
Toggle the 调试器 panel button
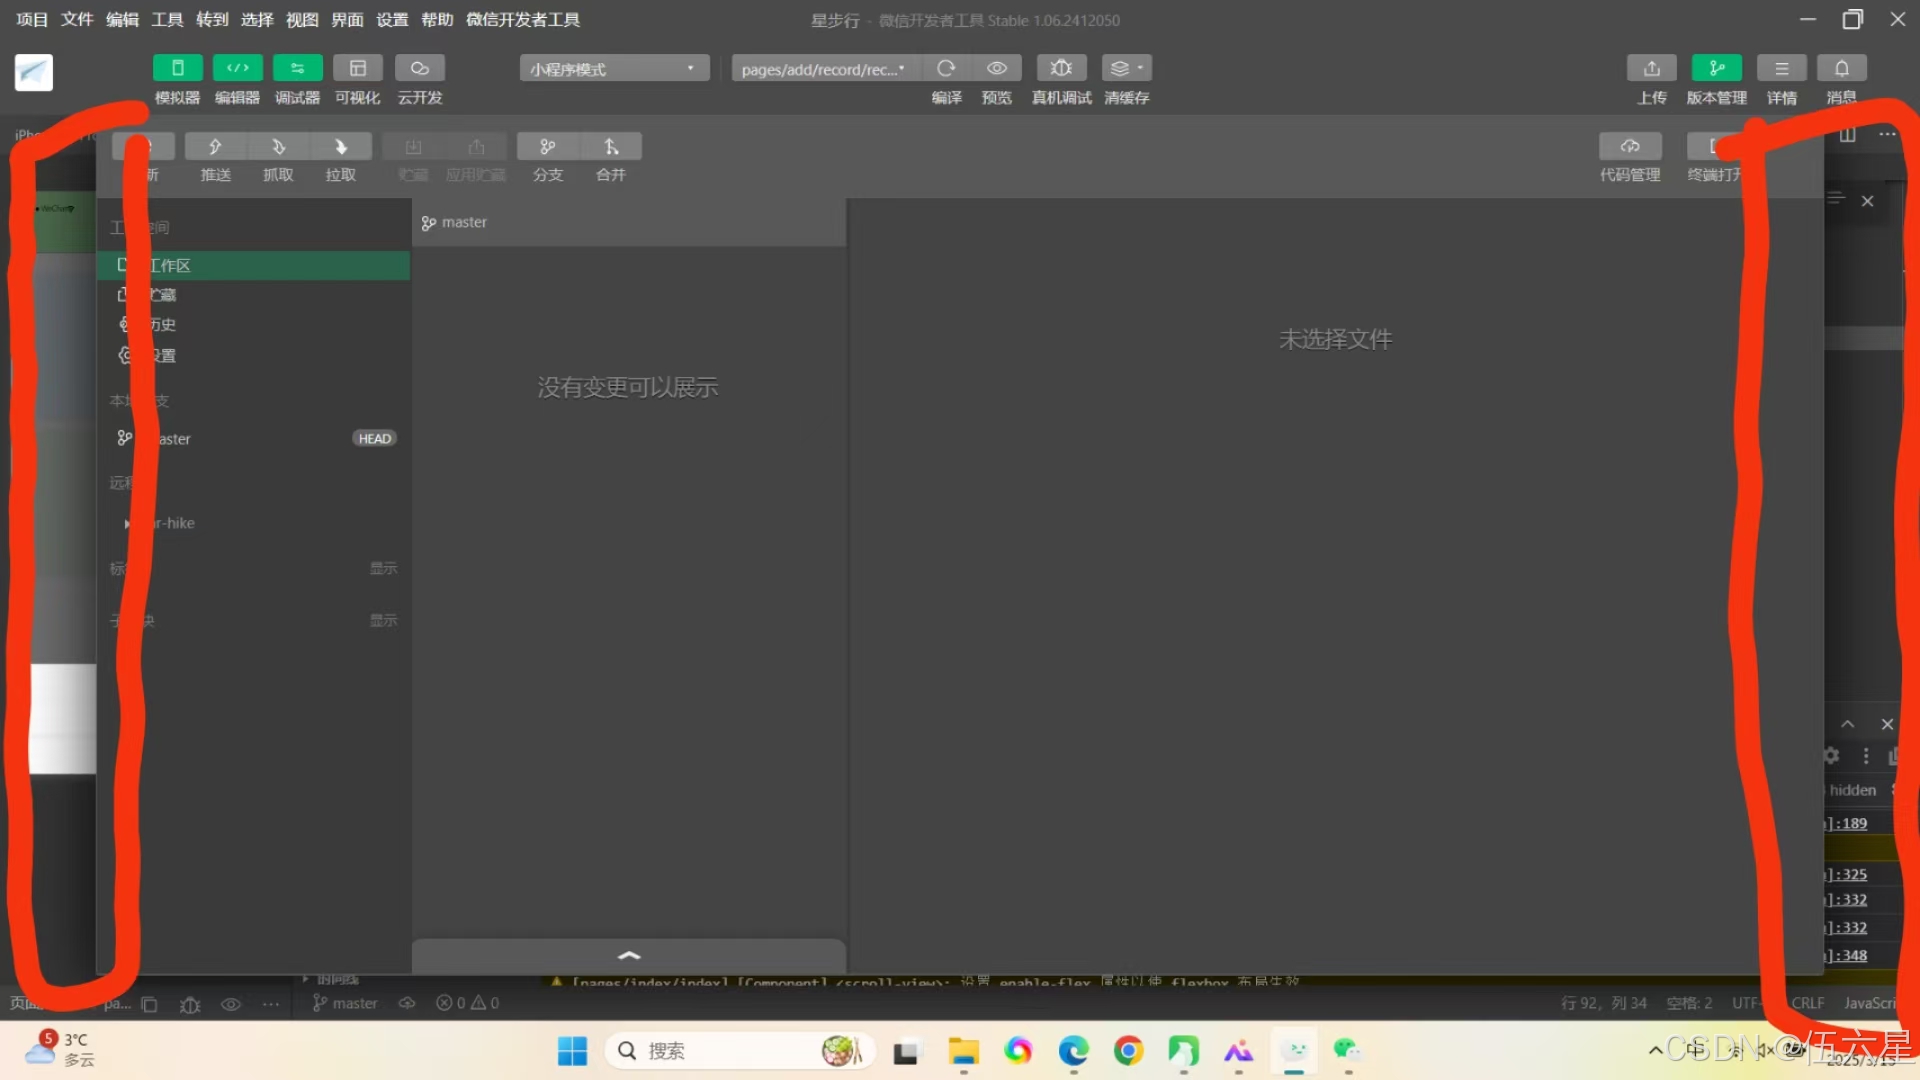(297, 68)
